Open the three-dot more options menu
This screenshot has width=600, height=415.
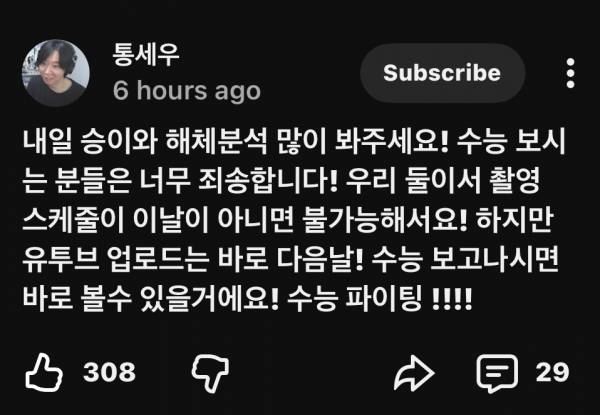pos(570,73)
